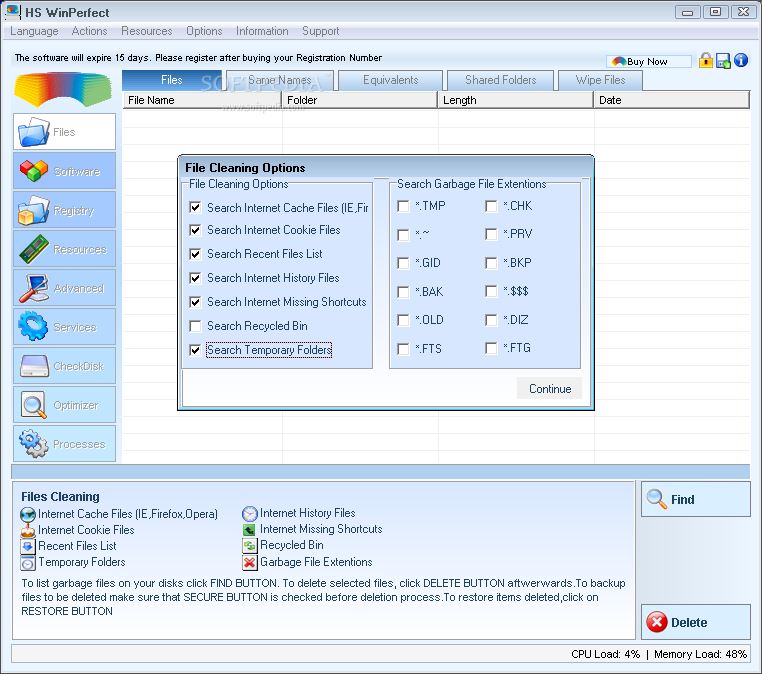The image size is (762, 674).
Task: Open the Actions menu
Action: [89, 31]
